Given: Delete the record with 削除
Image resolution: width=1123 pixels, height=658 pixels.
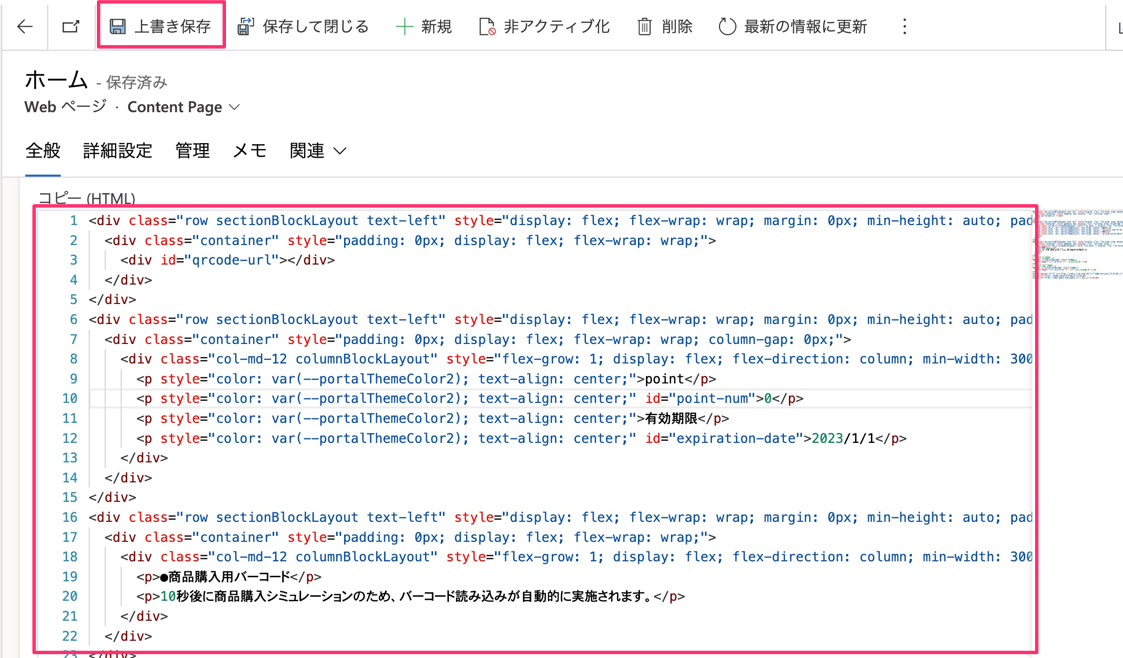Looking at the screenshot, I should tap(665, 26).
